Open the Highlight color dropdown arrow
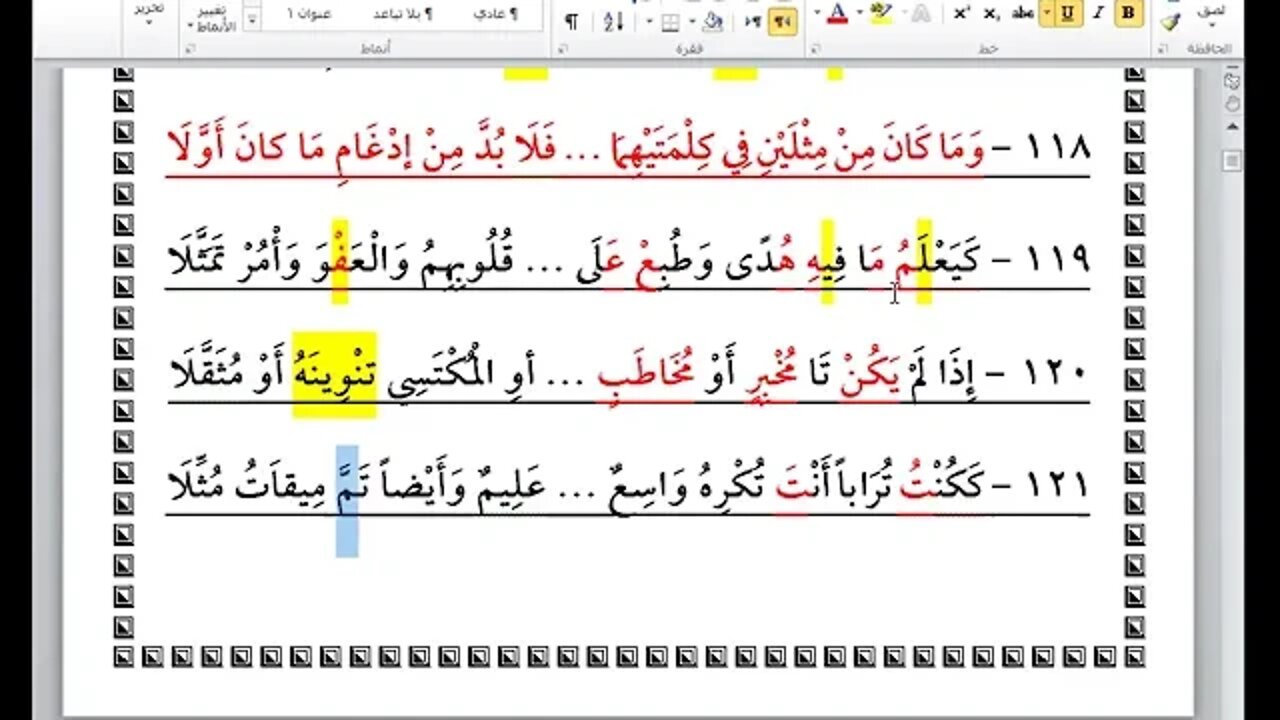The image size is (1280, 720). [860, 12]
